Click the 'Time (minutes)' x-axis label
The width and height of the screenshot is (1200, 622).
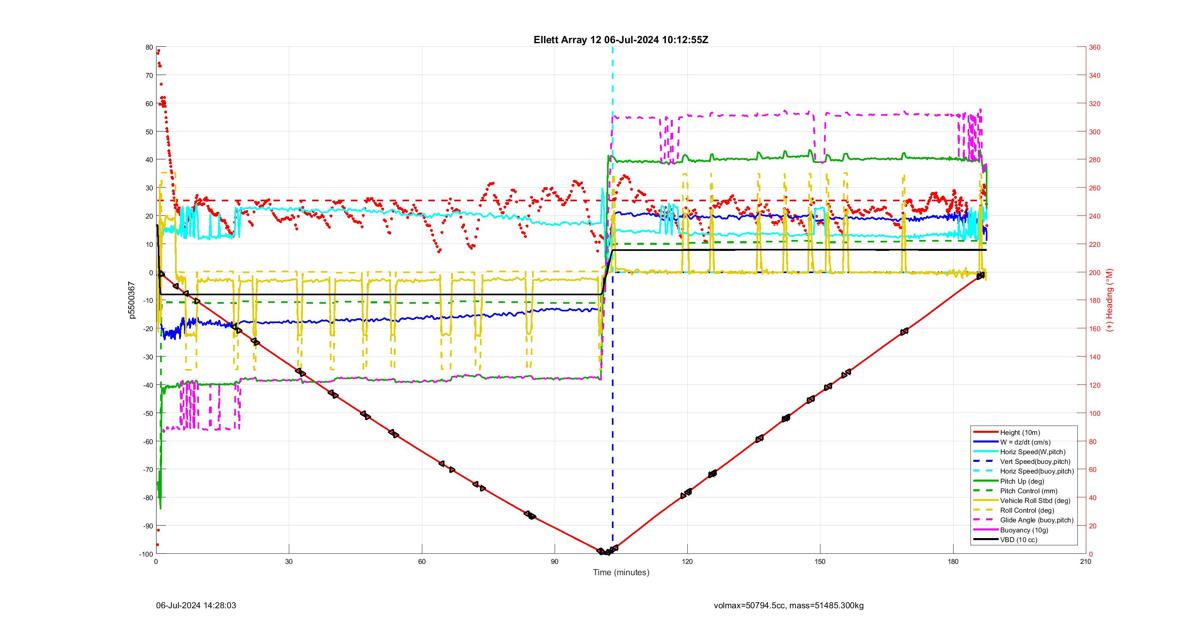click(x=621, y=573)
